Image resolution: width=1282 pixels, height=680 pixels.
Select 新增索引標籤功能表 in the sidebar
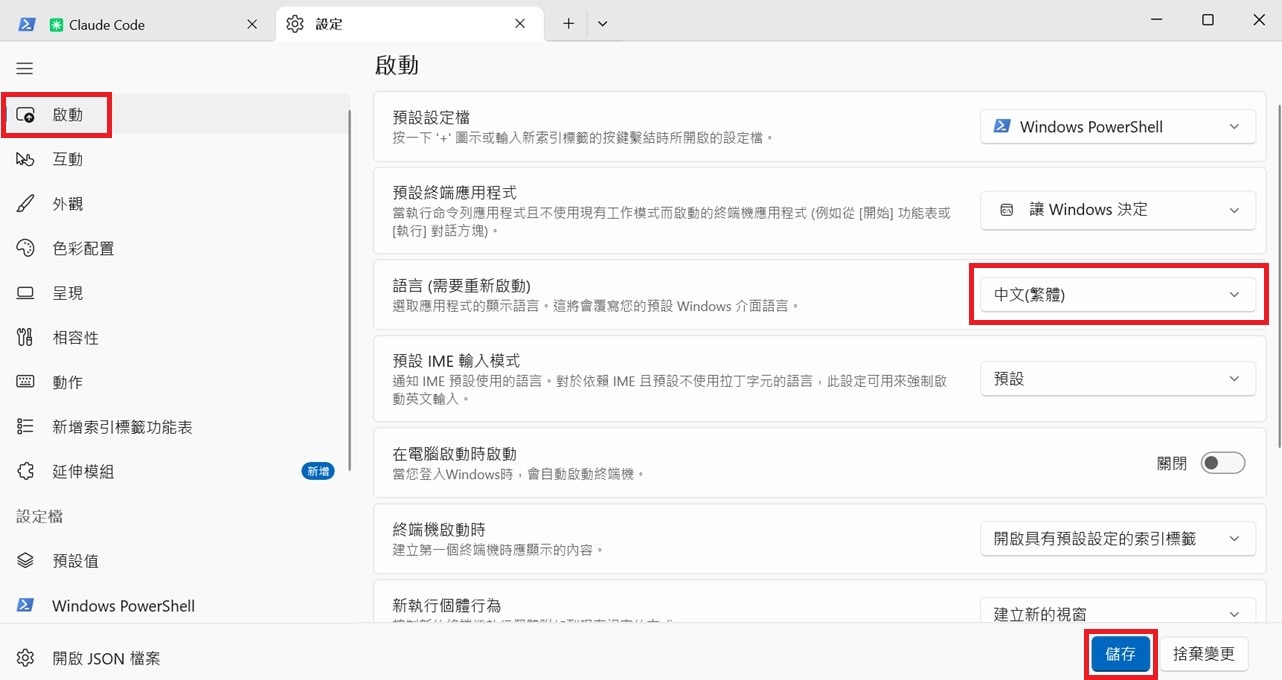[x=175, y=427]
